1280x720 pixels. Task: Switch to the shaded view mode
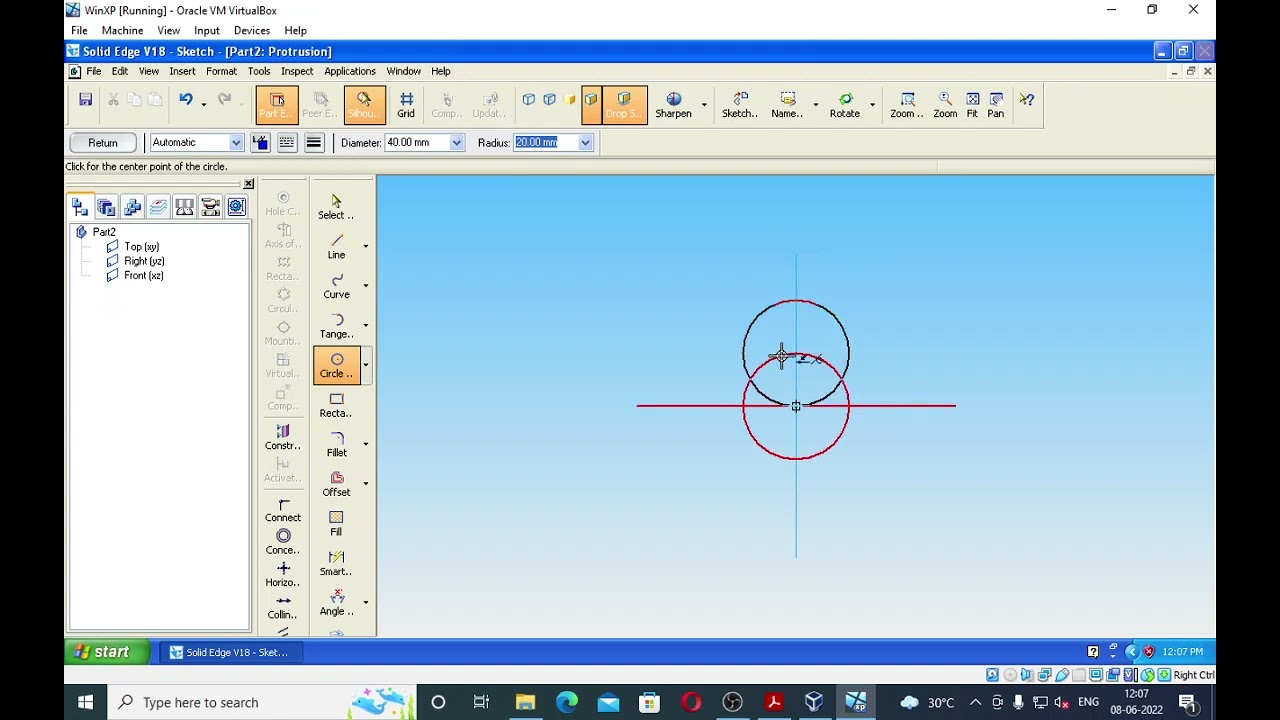click(x=570, y=99)
